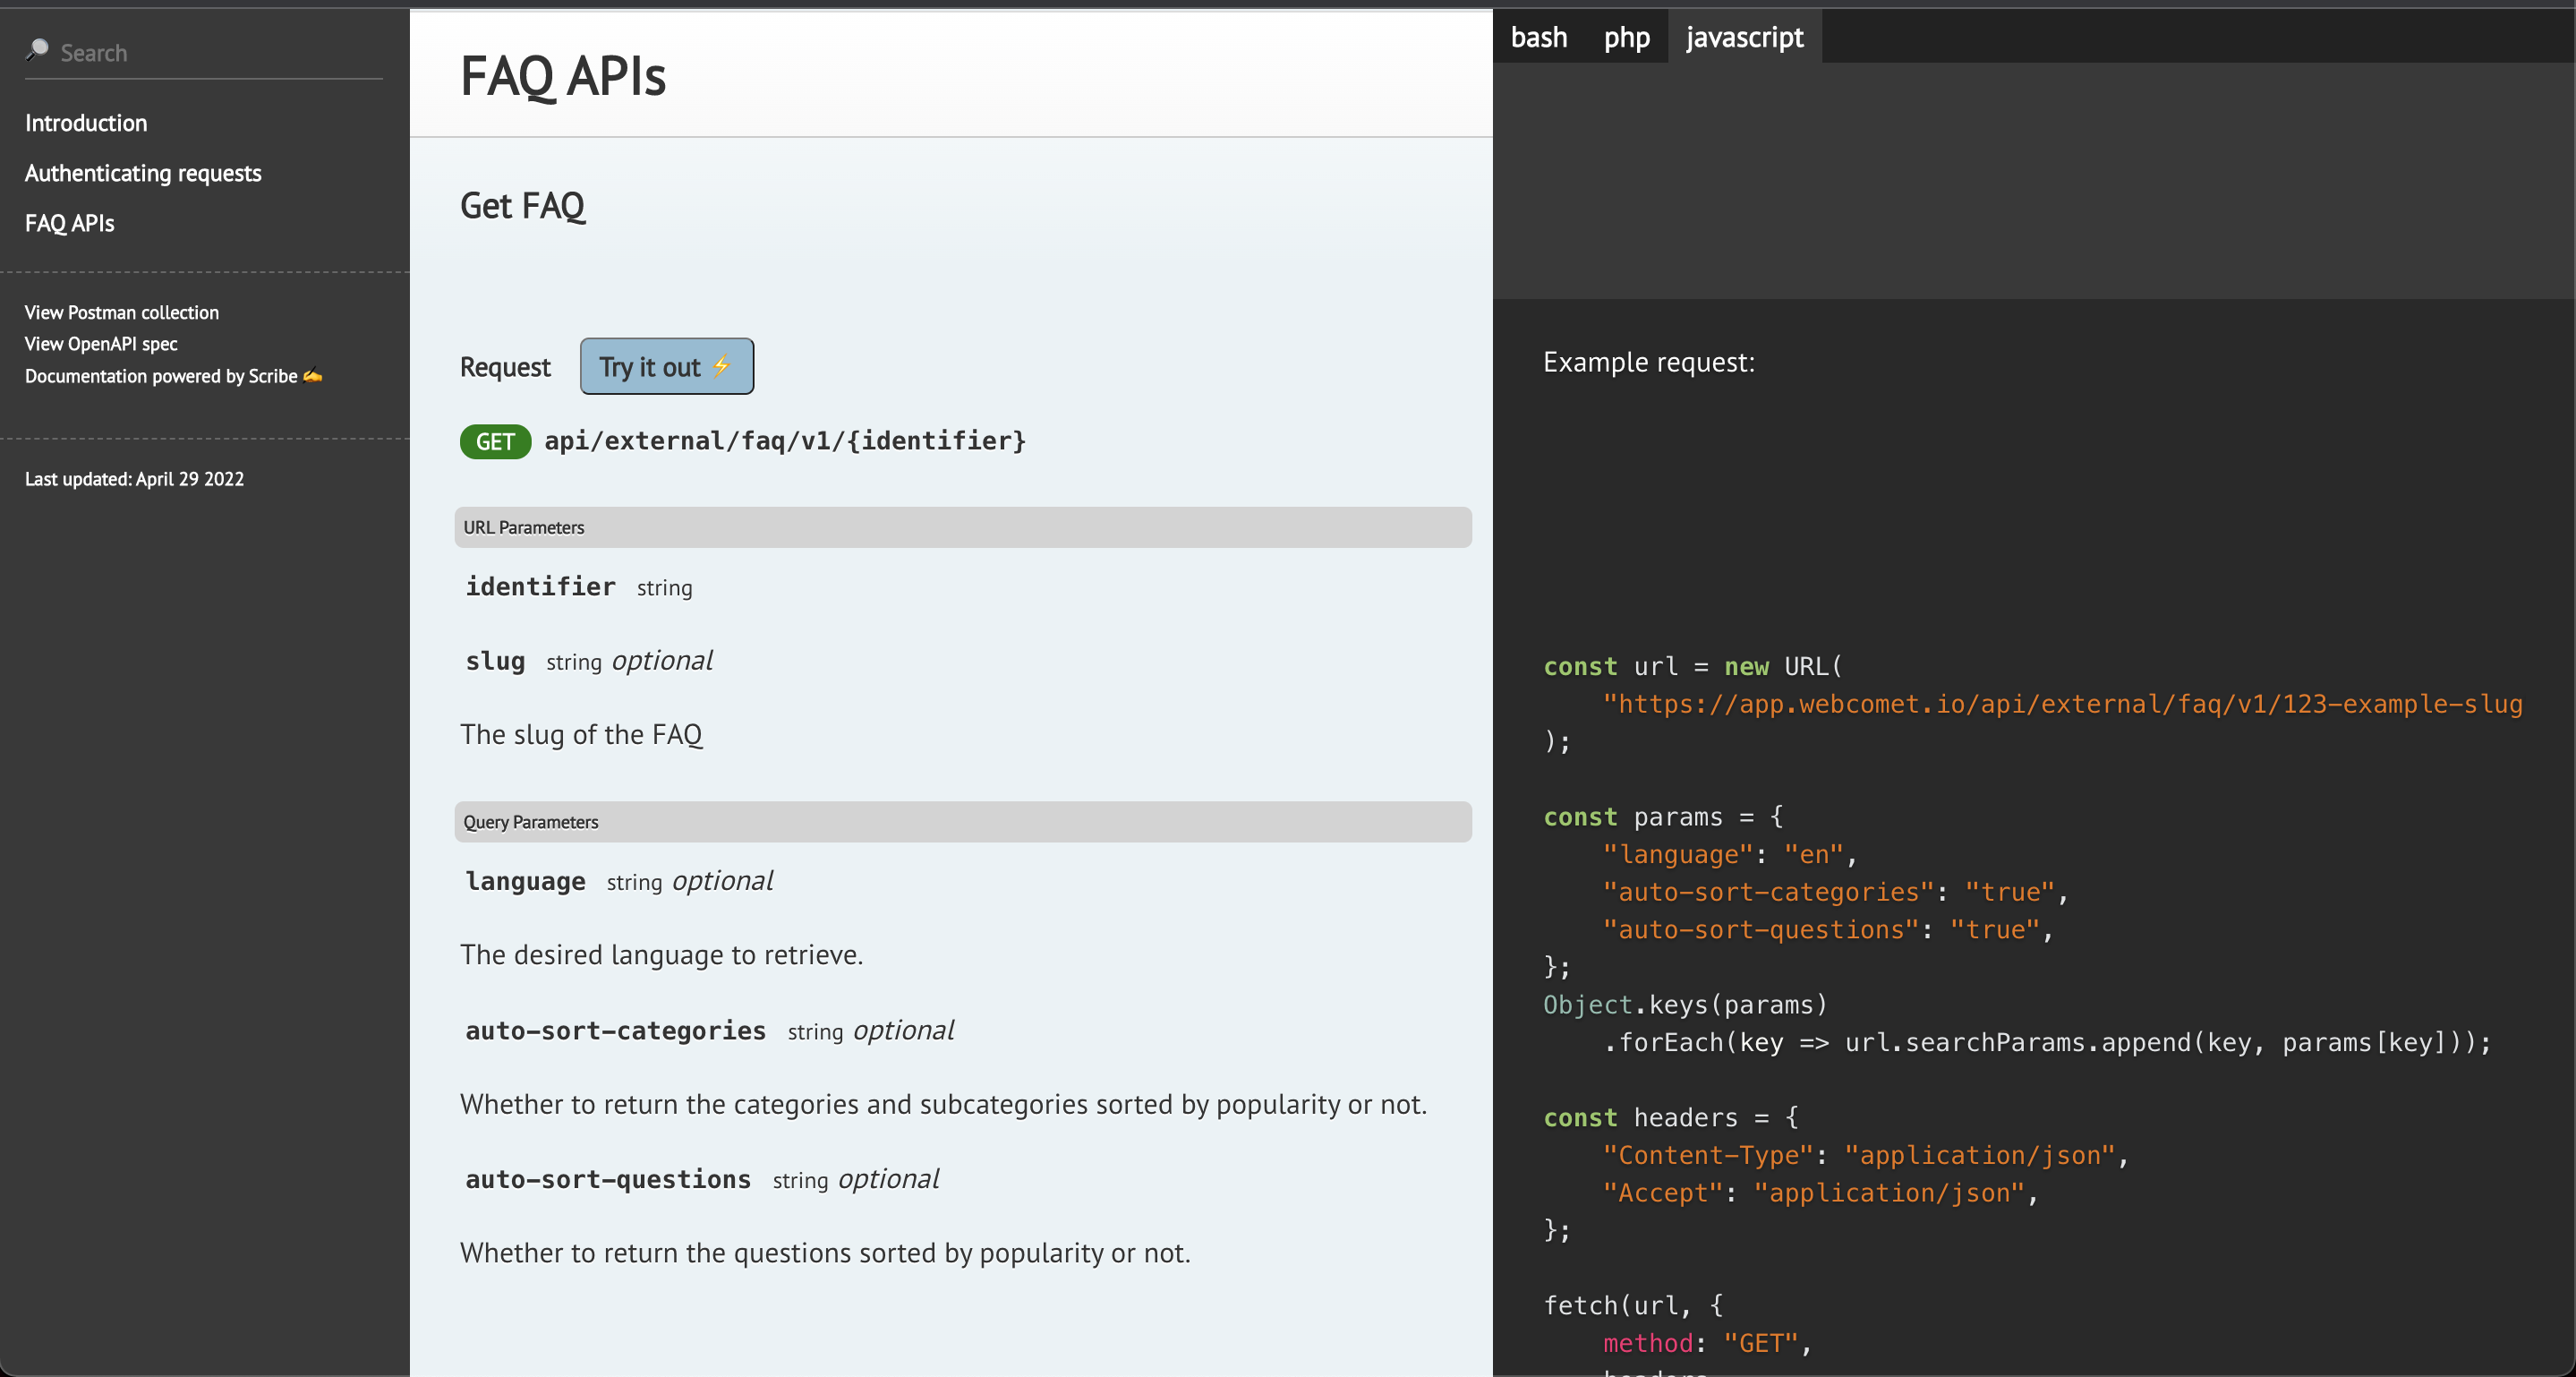Image resolution: width=2576 pixels, height=1377 pixels.
Task: Click the "language": "en" code line
Action: pyautogui.click(x=1730, y=854)
